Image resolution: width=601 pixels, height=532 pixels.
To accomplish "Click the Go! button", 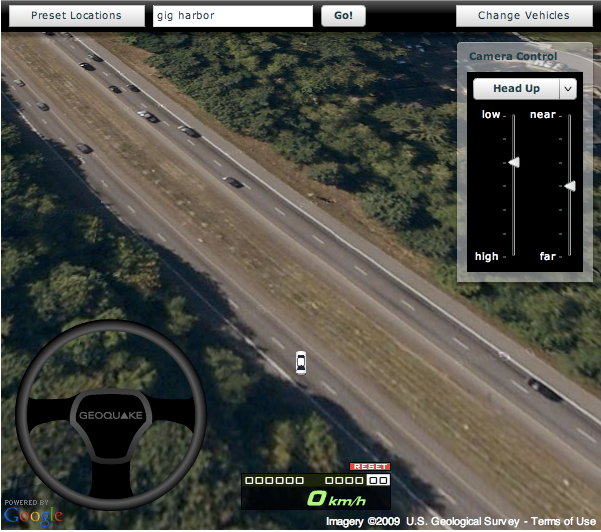I will click(343, 16).
